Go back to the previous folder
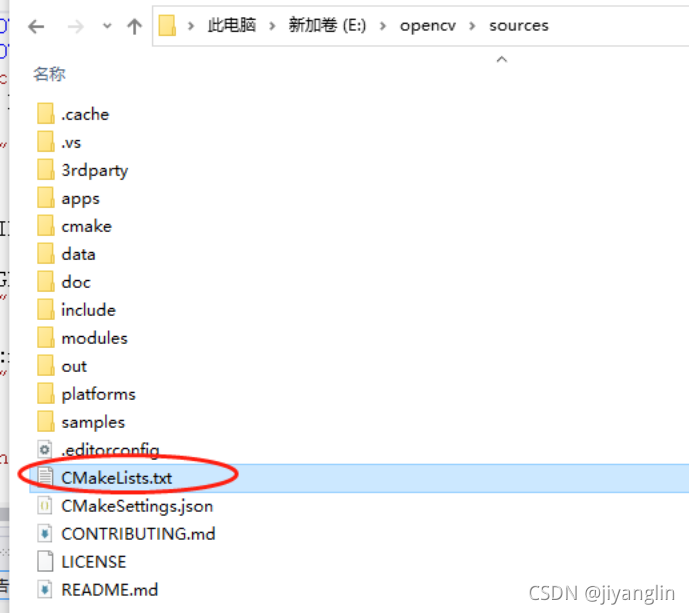This screenshot has height=614, width=690. pos(36,27)
